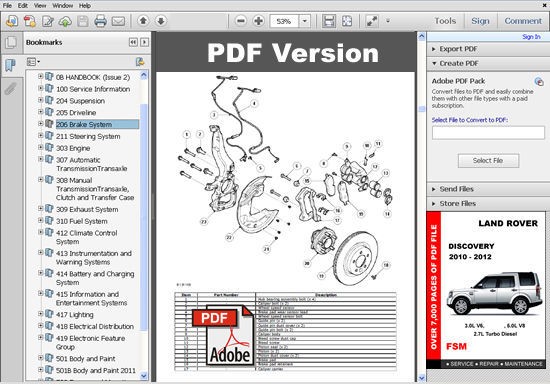Open the Edit menu

[x=23, y=6]
